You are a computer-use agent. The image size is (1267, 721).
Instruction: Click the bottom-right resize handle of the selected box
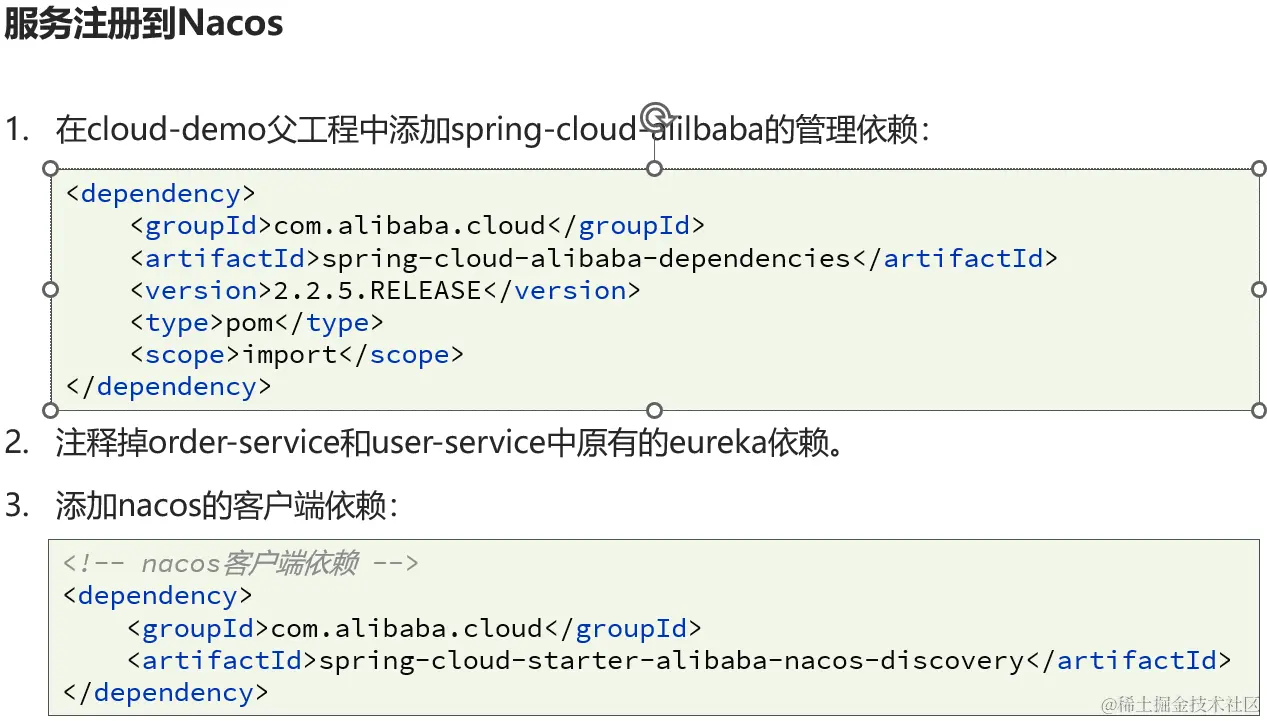pos(1259,410)
